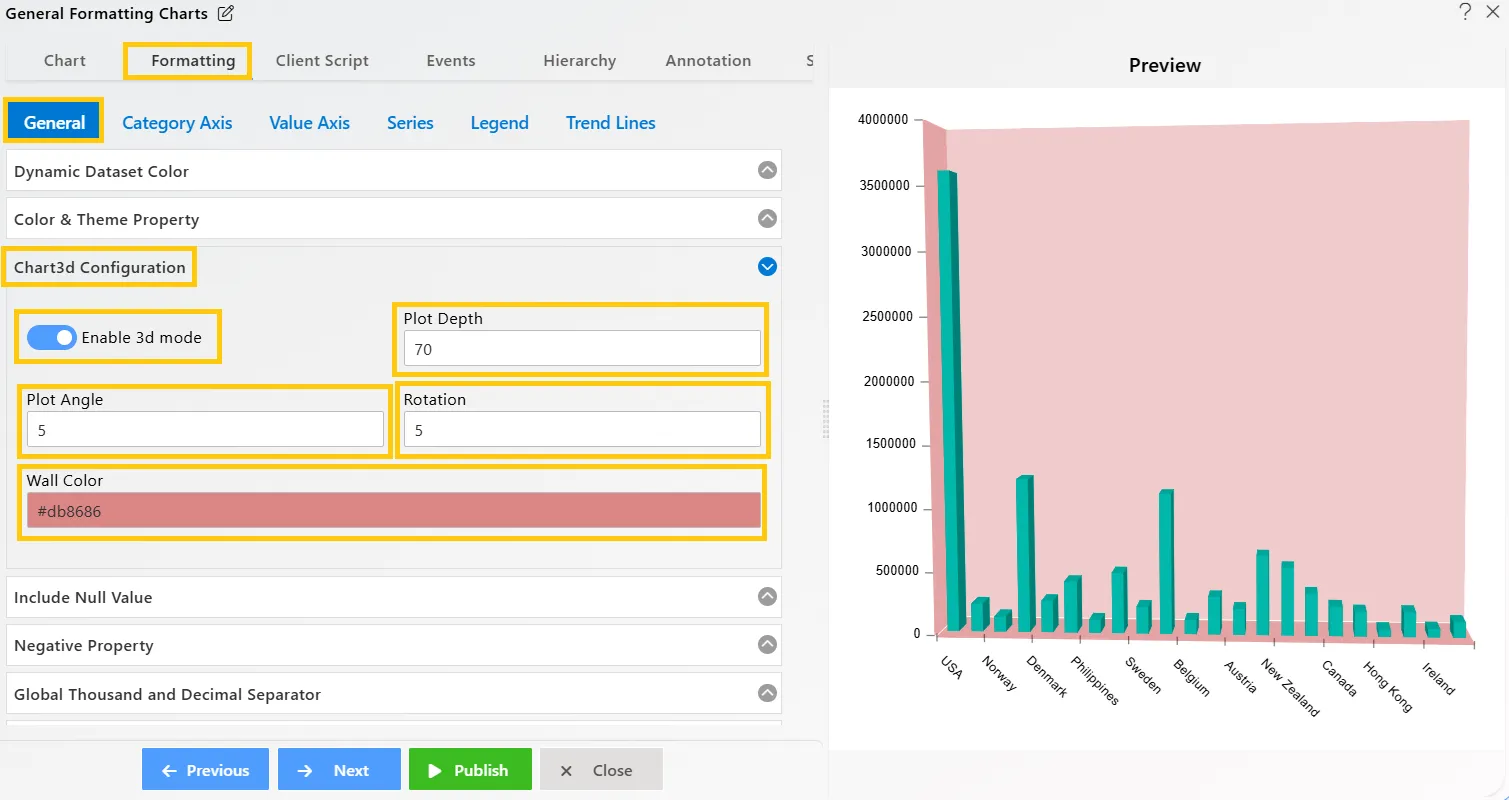
Task: Open the Client Script tab
Action: tap(322, 61)
